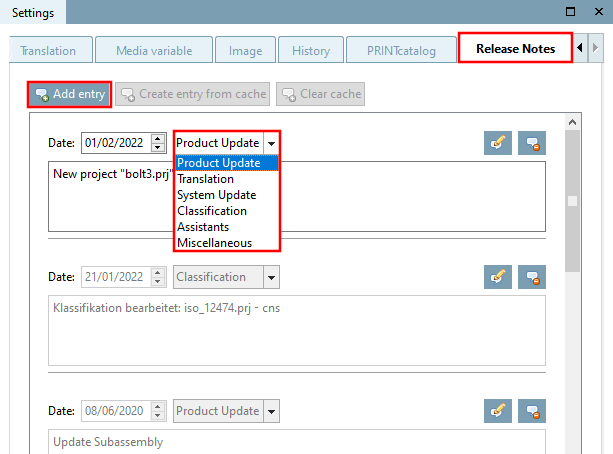613x454 pixels.
Task: Delete the 08/06/2020 Product Update entry
Action: pos(532,411)
